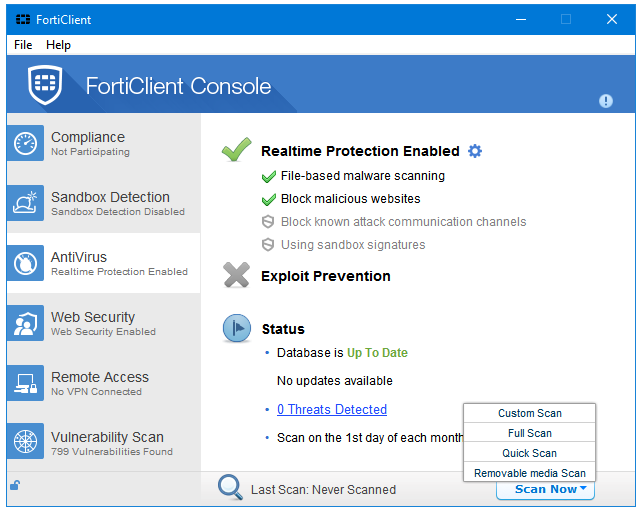The width and height of the screenshot is (640, 512).
Task: Click the alert notification icon in header
Action: (x=606, y=101)
